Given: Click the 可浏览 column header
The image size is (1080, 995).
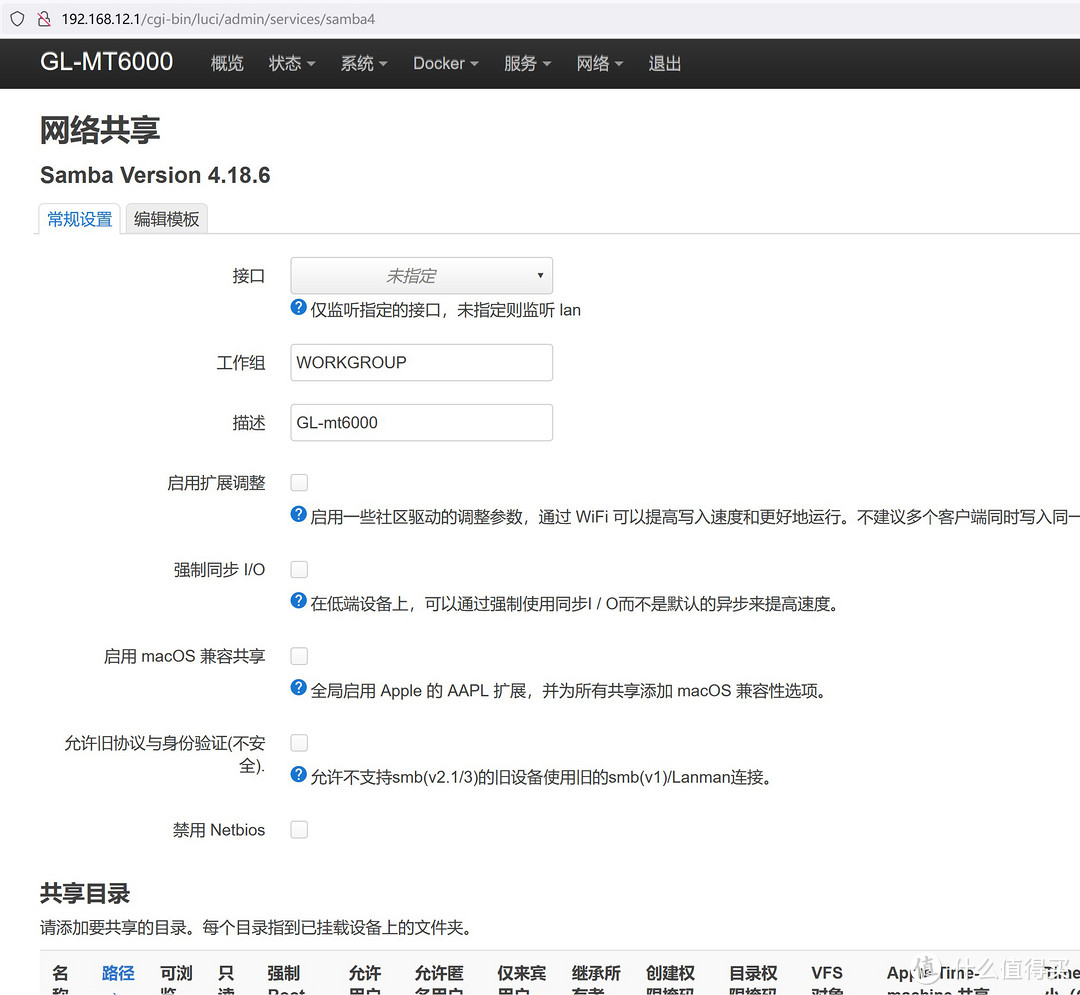Looking at the screenshot, I should 176,979.
